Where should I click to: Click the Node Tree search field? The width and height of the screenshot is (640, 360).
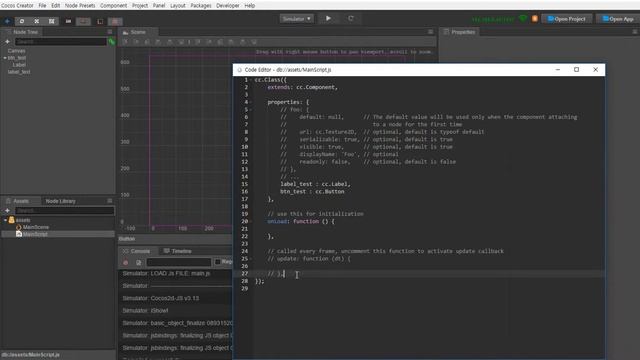tap(61, 42)
